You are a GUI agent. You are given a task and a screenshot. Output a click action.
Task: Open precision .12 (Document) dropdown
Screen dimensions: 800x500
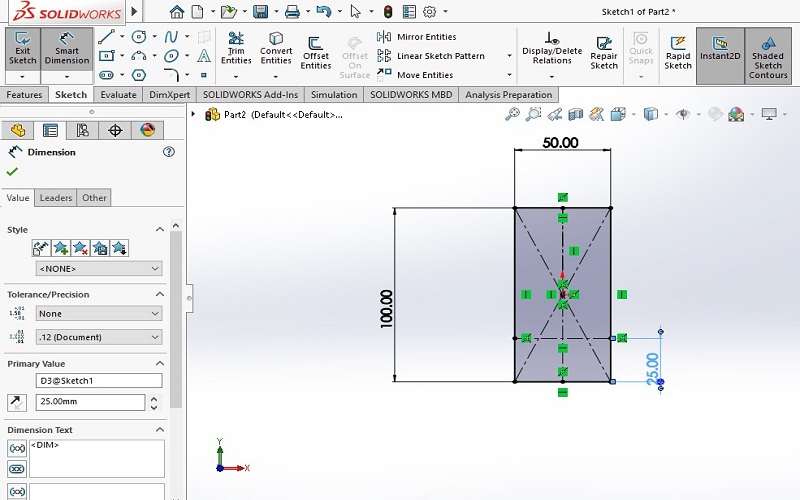coord(99,337)
